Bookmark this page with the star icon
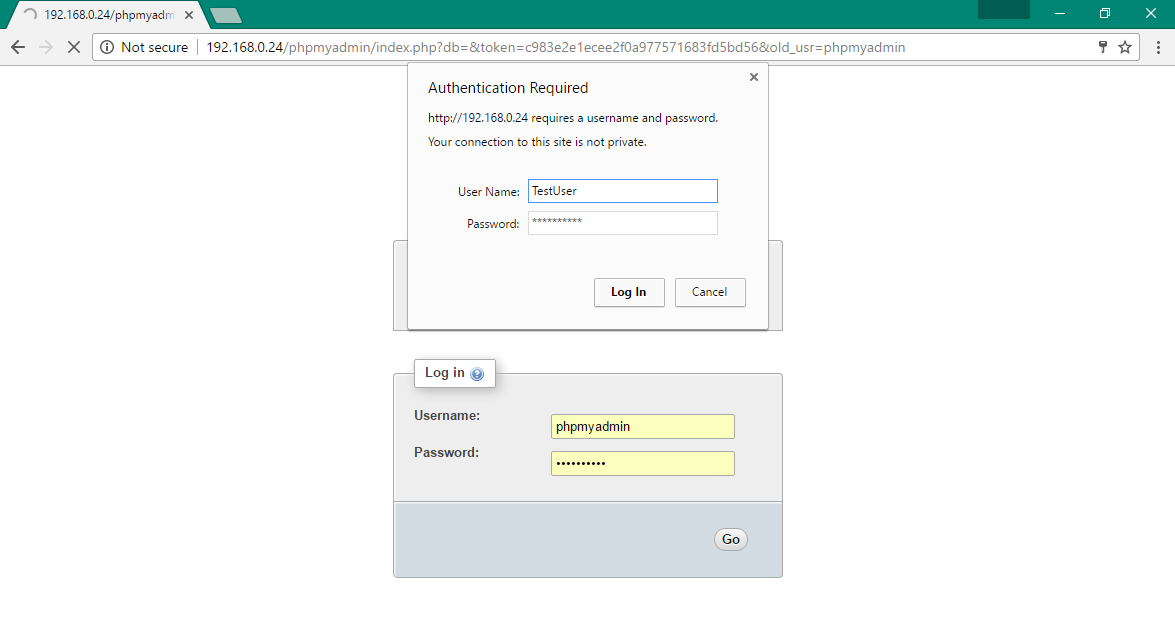 [1123, 46]
